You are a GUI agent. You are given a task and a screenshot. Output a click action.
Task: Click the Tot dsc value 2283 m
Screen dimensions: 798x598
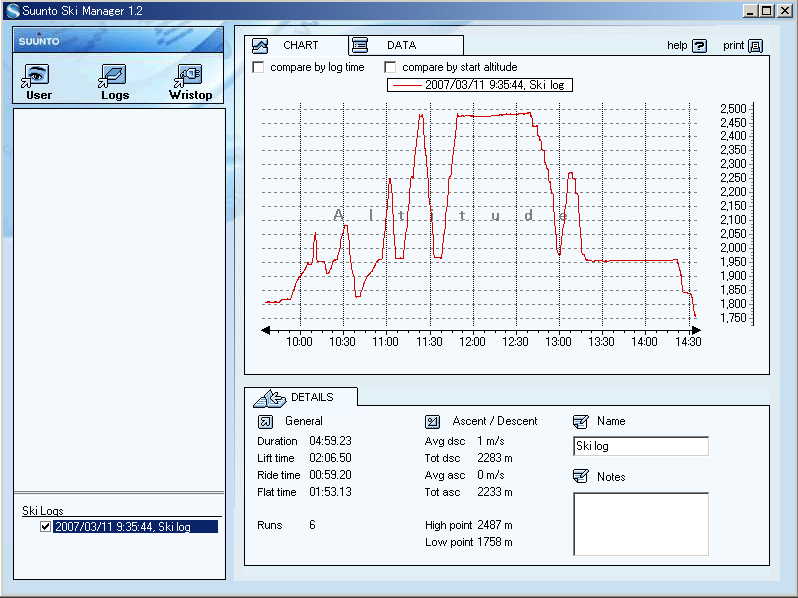click(495, 458)
